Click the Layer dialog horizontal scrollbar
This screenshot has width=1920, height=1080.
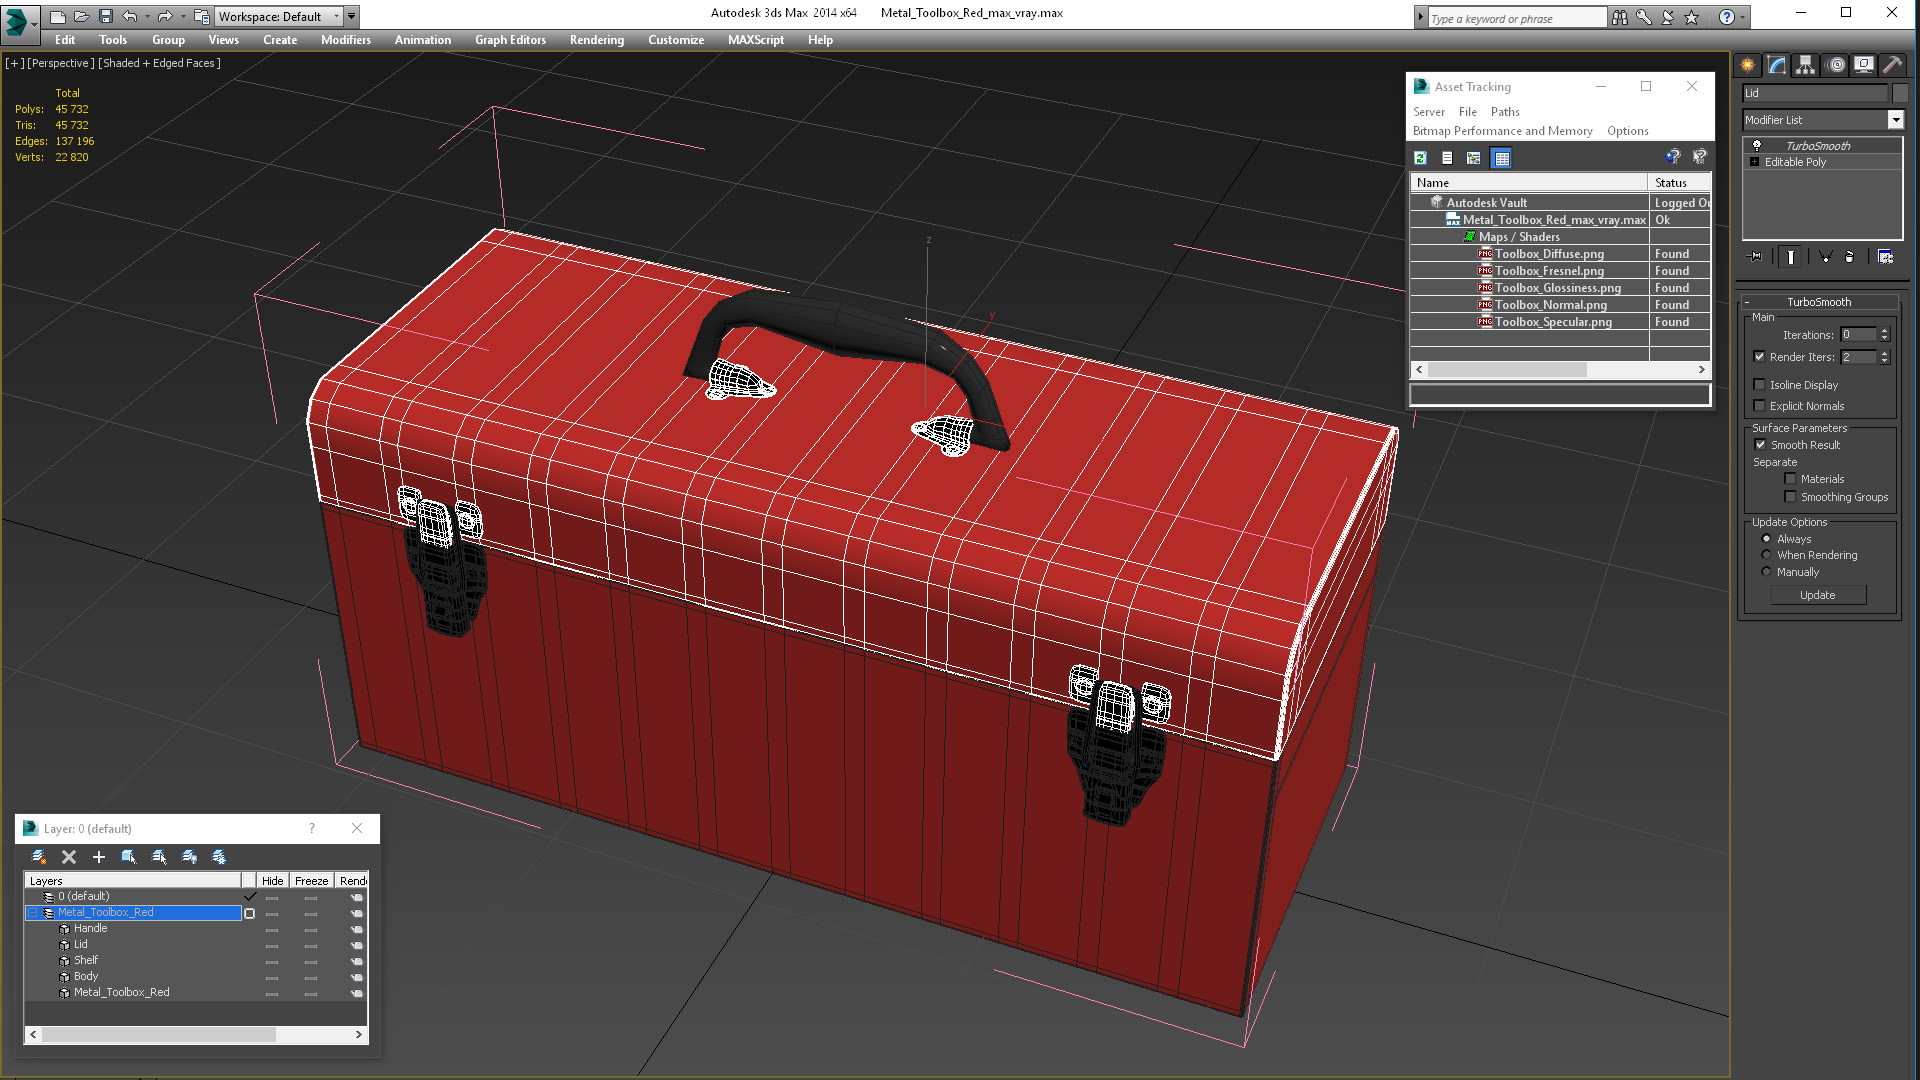click(x=196, y=1034)
